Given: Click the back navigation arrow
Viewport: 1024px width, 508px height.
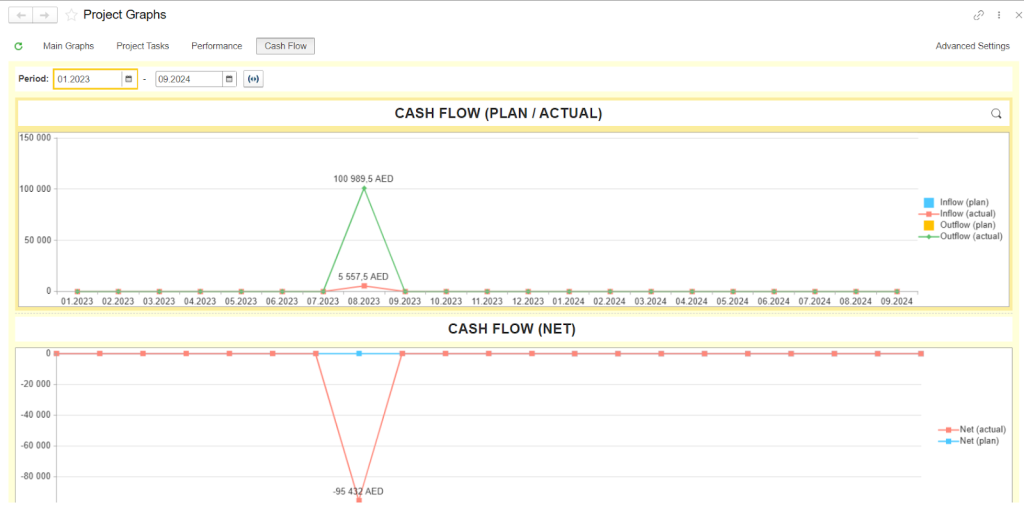Looking at the screenshot, I should (21, 15).
